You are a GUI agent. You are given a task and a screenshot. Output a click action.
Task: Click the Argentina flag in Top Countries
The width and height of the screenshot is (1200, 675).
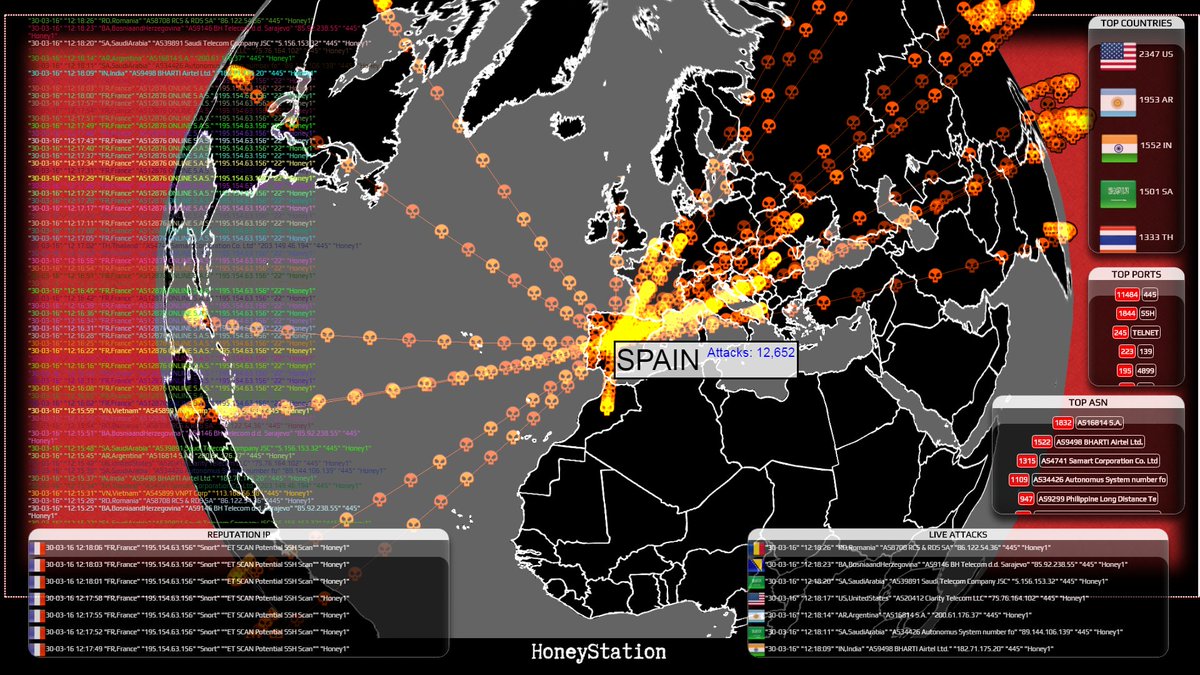coord(1118,101)
